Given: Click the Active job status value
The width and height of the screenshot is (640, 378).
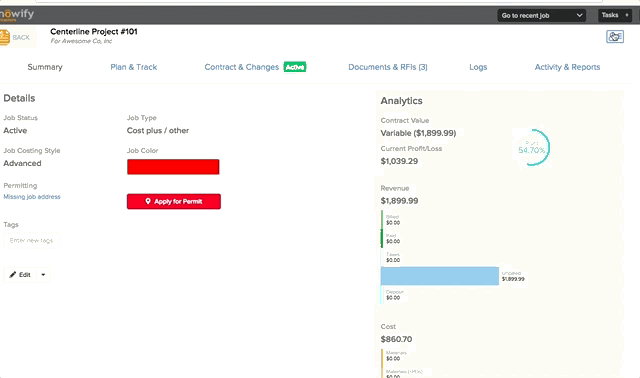Looking at the screenshot, I should coord(15,131).
